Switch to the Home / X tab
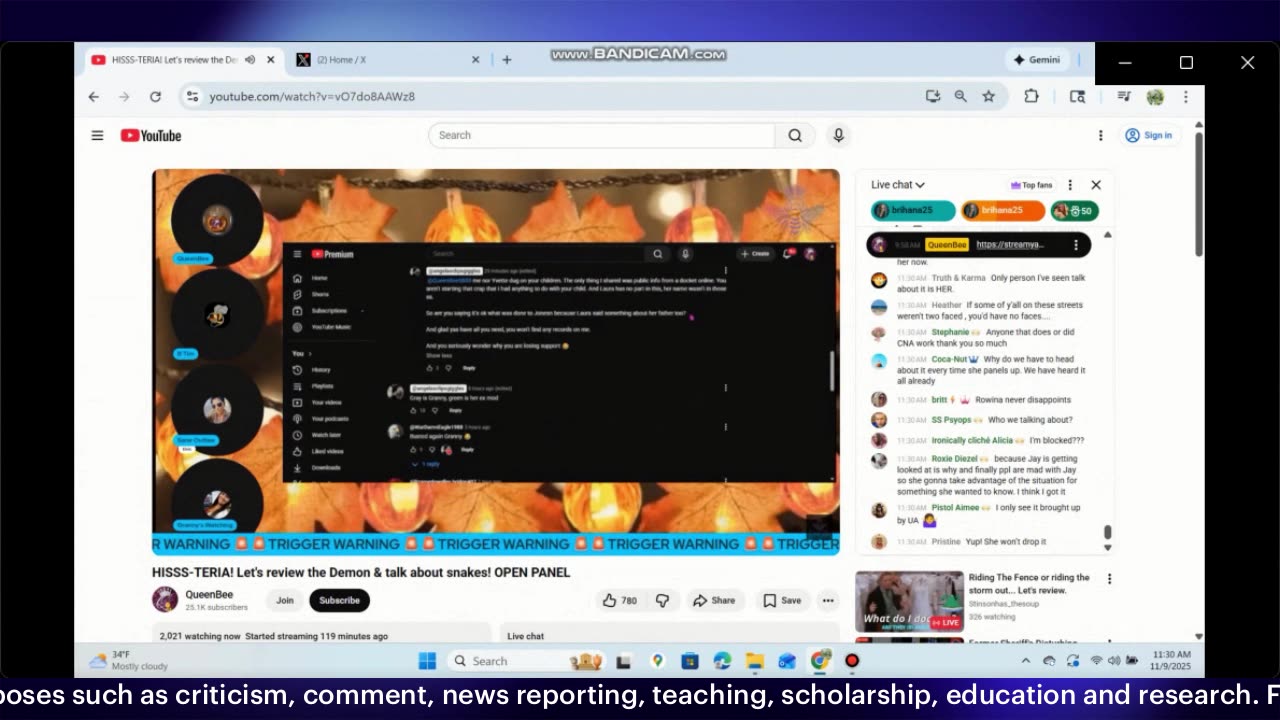The height and width of the screenshot is (720, 1280). click(x=385, y=60)
